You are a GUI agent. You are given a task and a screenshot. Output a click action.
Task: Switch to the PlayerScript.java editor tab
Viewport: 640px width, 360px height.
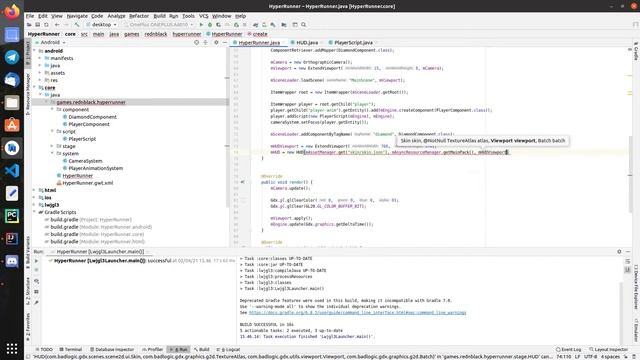point(353,42)
